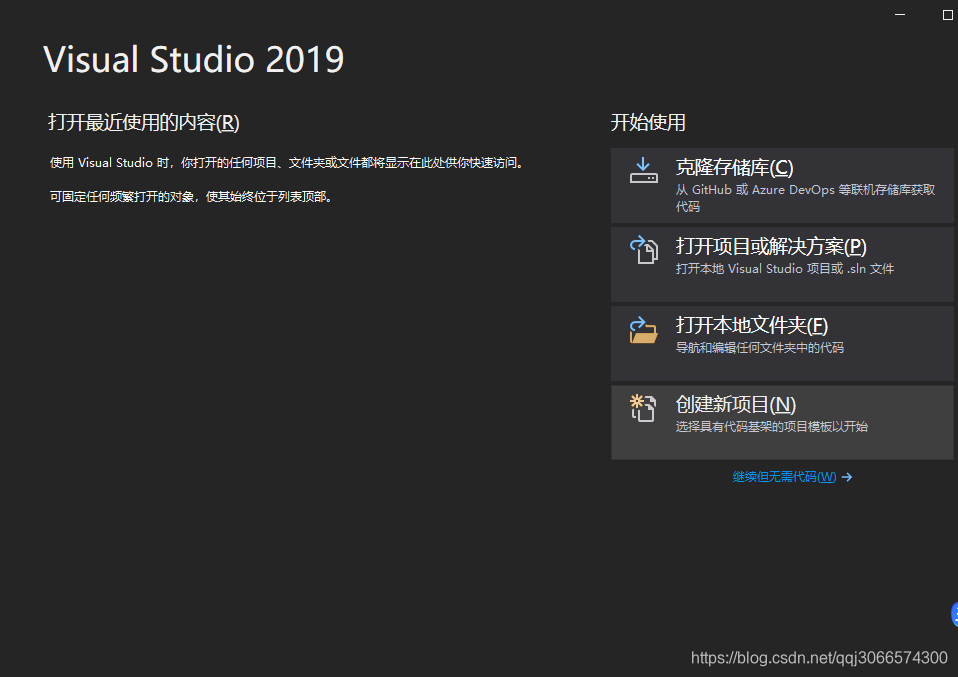Click the create new project icon
This screenshot has height=677, width=958.
tap(643, 408)
